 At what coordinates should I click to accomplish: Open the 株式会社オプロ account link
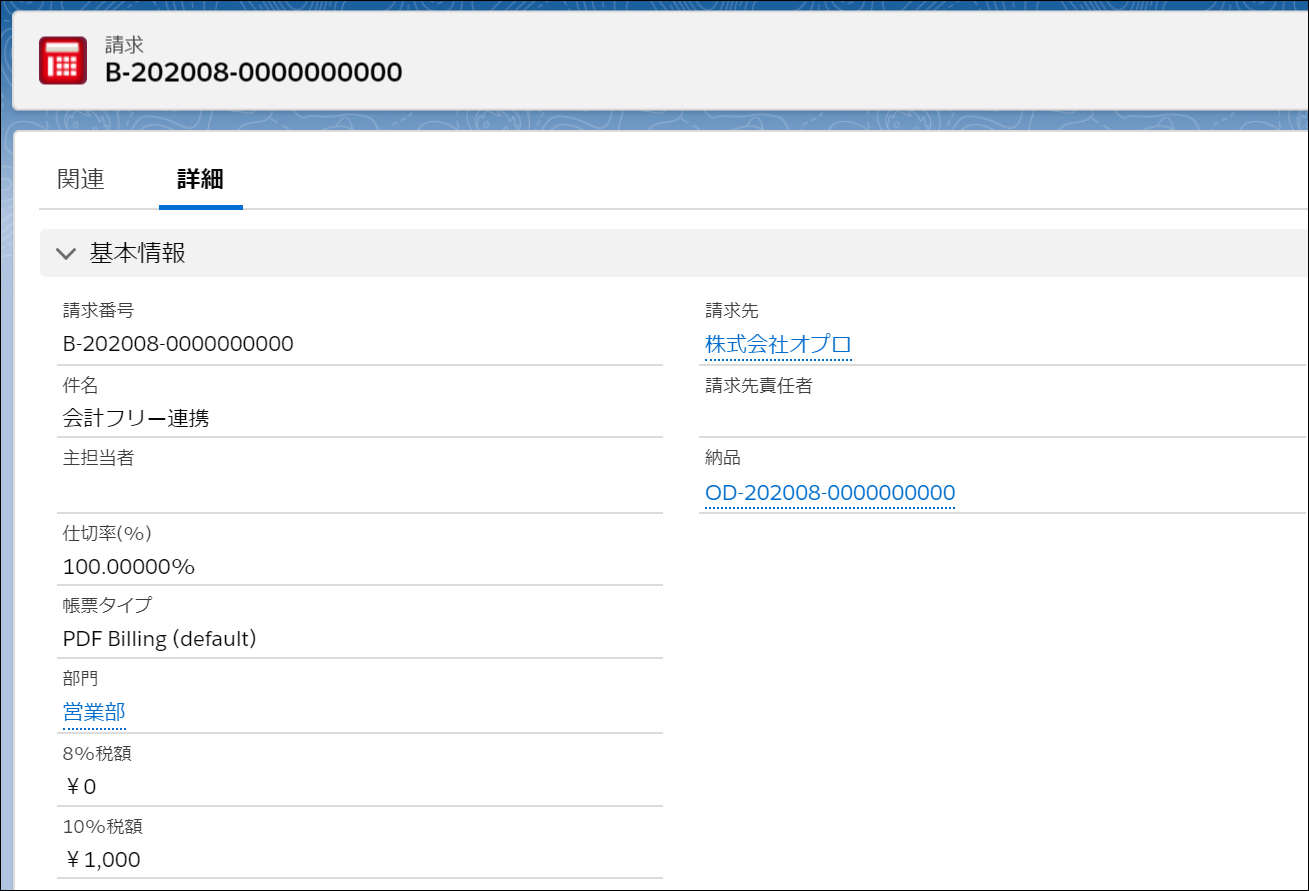778,345
